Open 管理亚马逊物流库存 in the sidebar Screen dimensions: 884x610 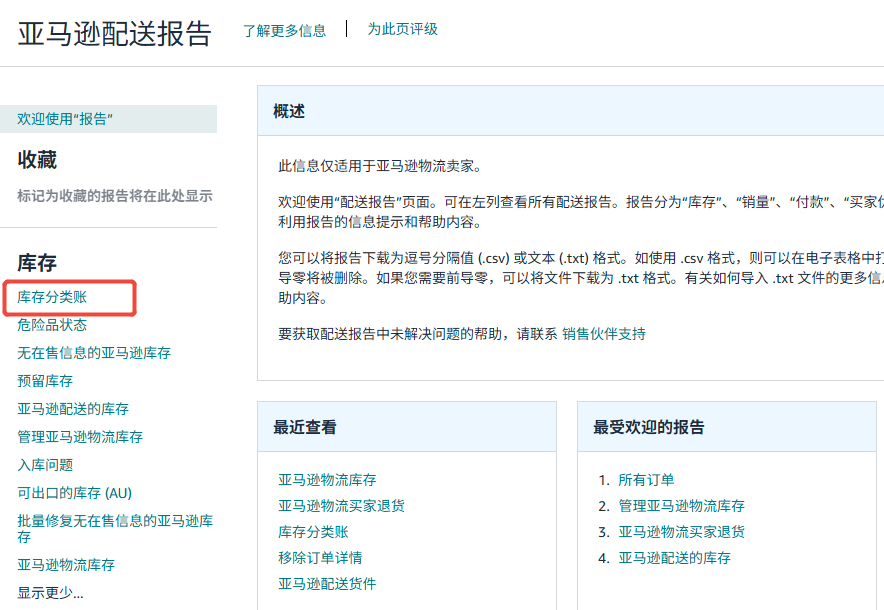click(x=79, y=437)
